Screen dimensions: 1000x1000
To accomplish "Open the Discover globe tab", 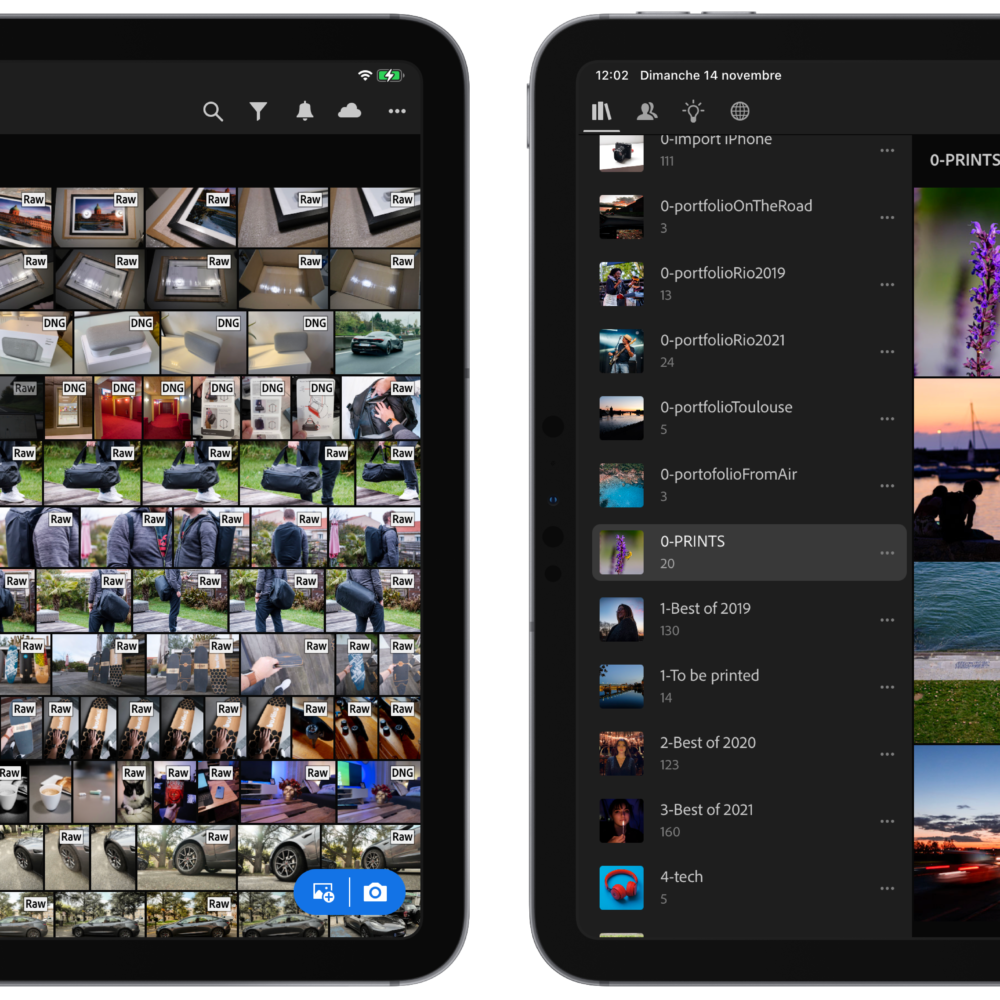I will tap(740, 111).
